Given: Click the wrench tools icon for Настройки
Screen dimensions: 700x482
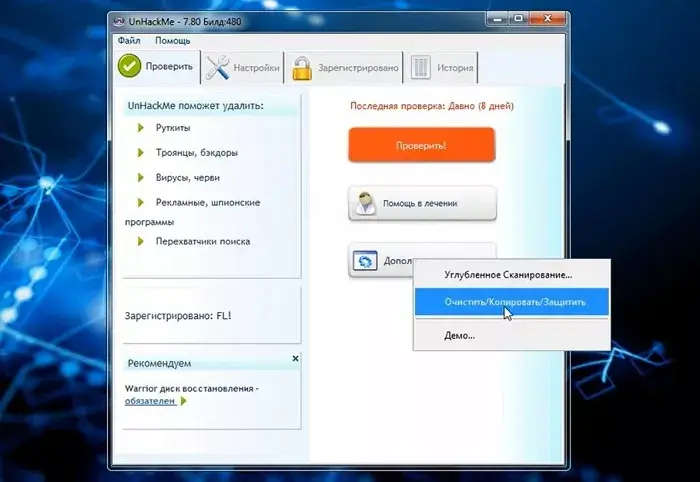Looking at the screenshot, I should pos(218,67).
